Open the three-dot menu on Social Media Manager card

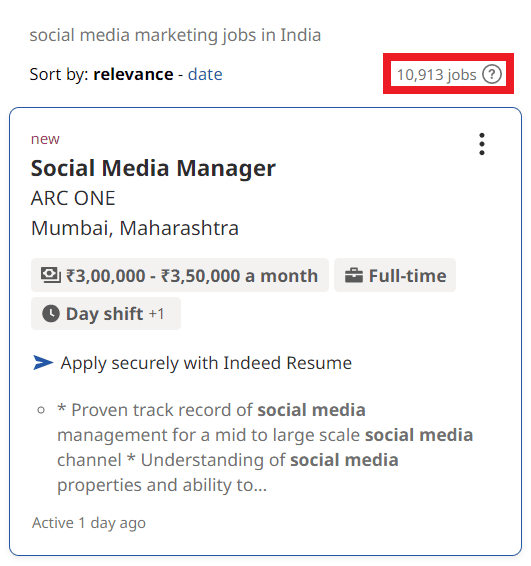click(x=482, y=144)
